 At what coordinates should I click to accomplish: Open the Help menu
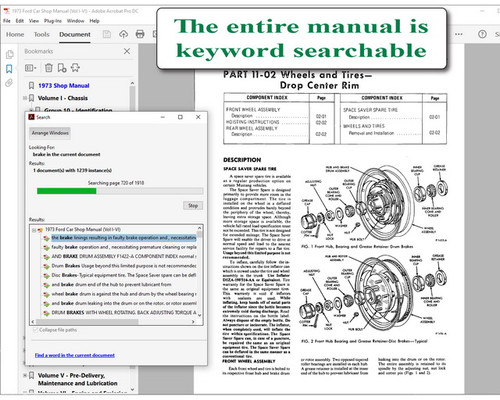94,21
